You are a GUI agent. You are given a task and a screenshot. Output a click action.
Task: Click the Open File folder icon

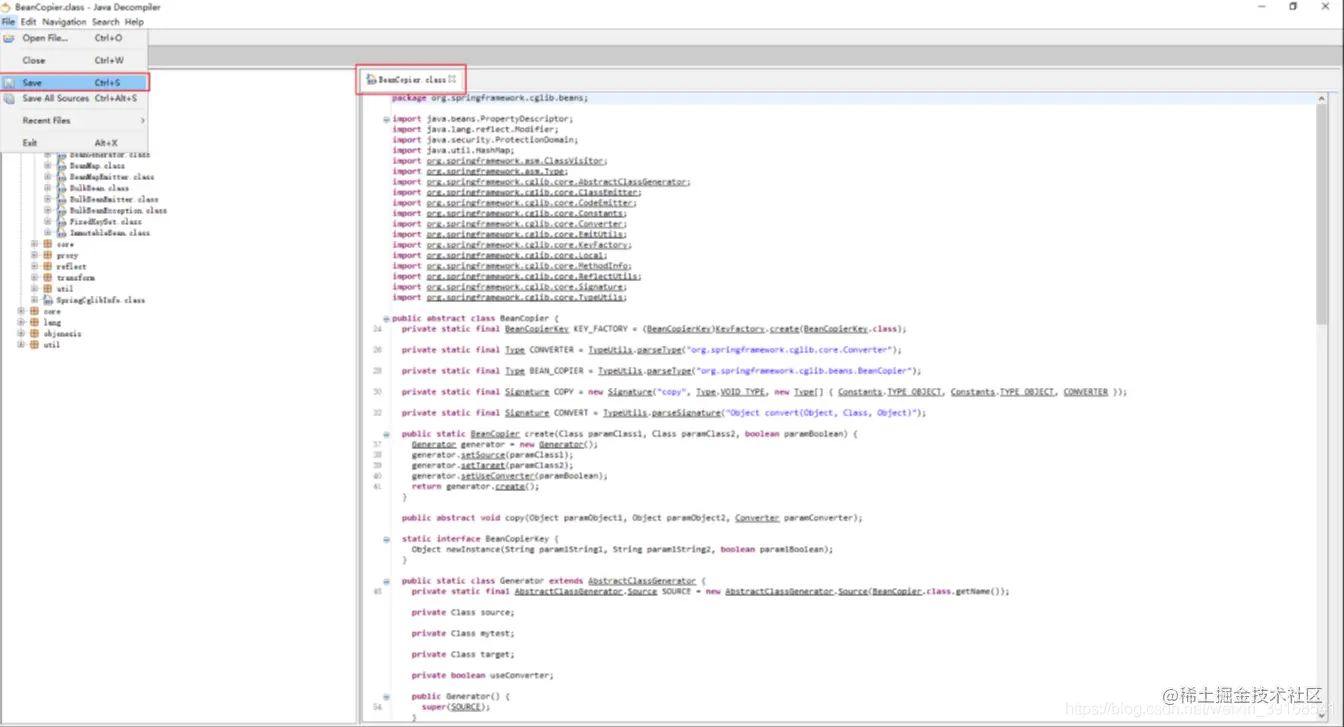coord(9,38)
